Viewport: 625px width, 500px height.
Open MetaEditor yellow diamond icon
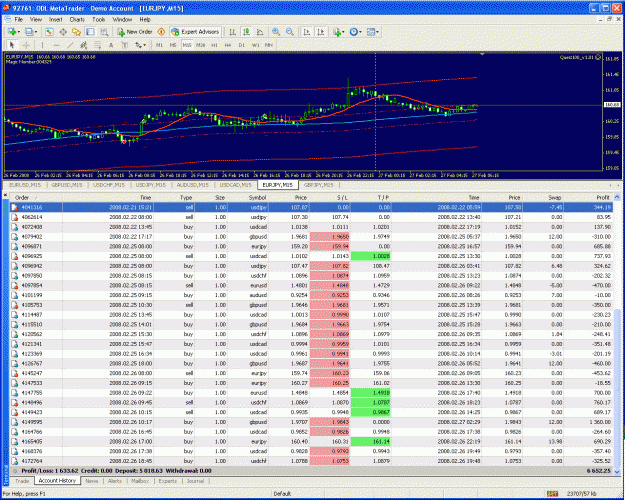tap(161, 32)
